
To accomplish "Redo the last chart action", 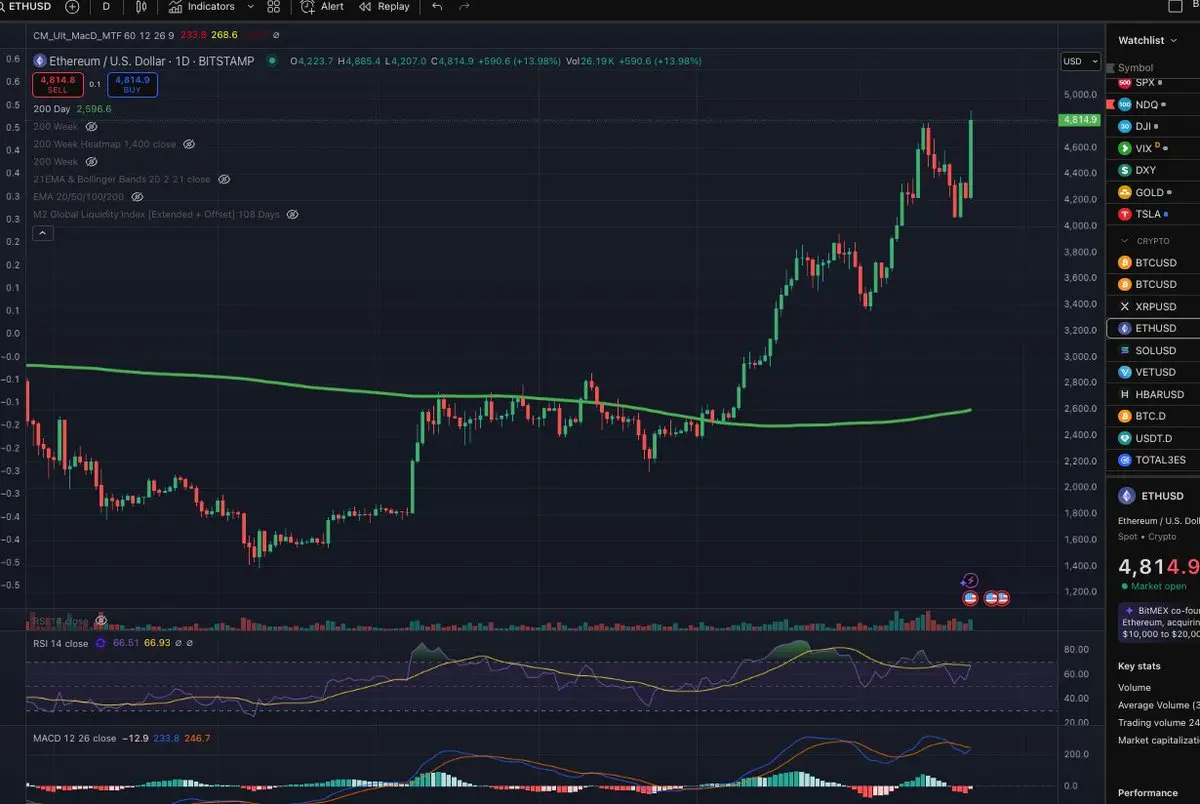I will coord(464,6).
